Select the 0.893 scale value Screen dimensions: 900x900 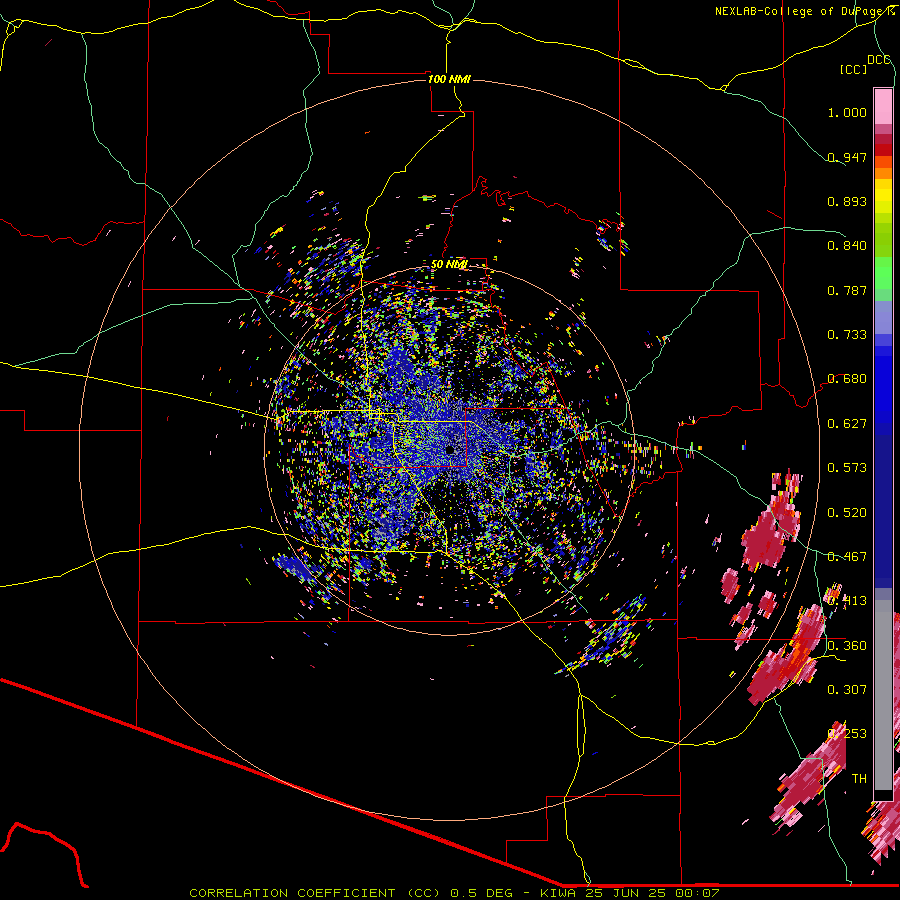coord(847,201)
